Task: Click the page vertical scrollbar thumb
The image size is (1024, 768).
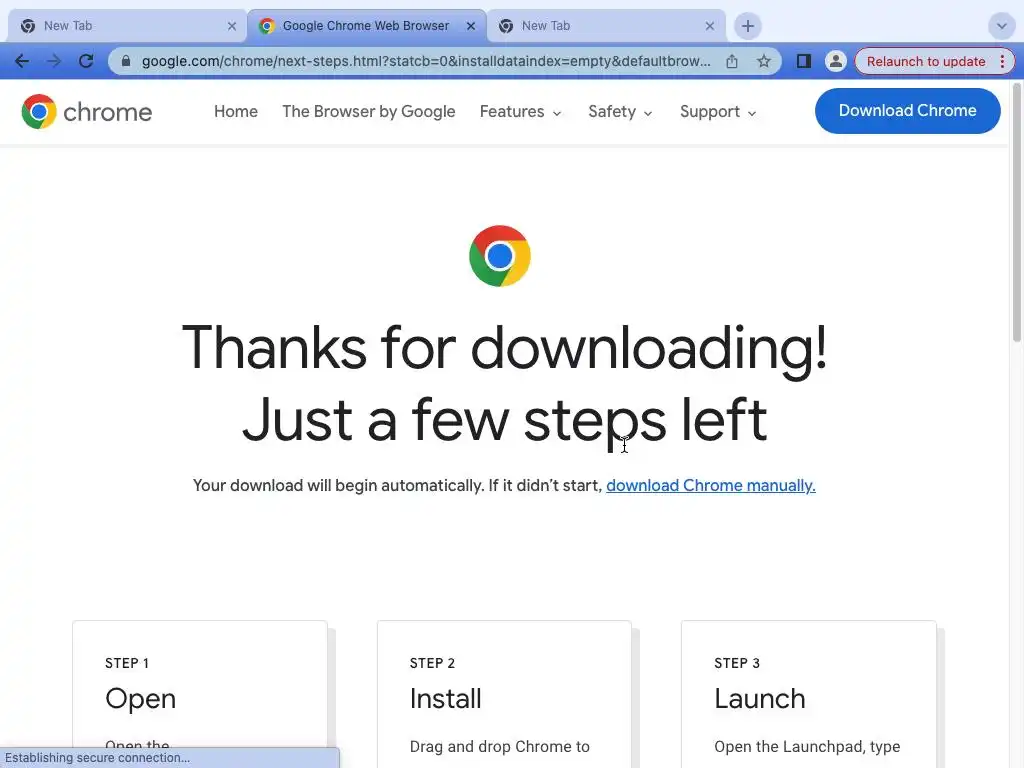Action: [x=1017, y=212]
